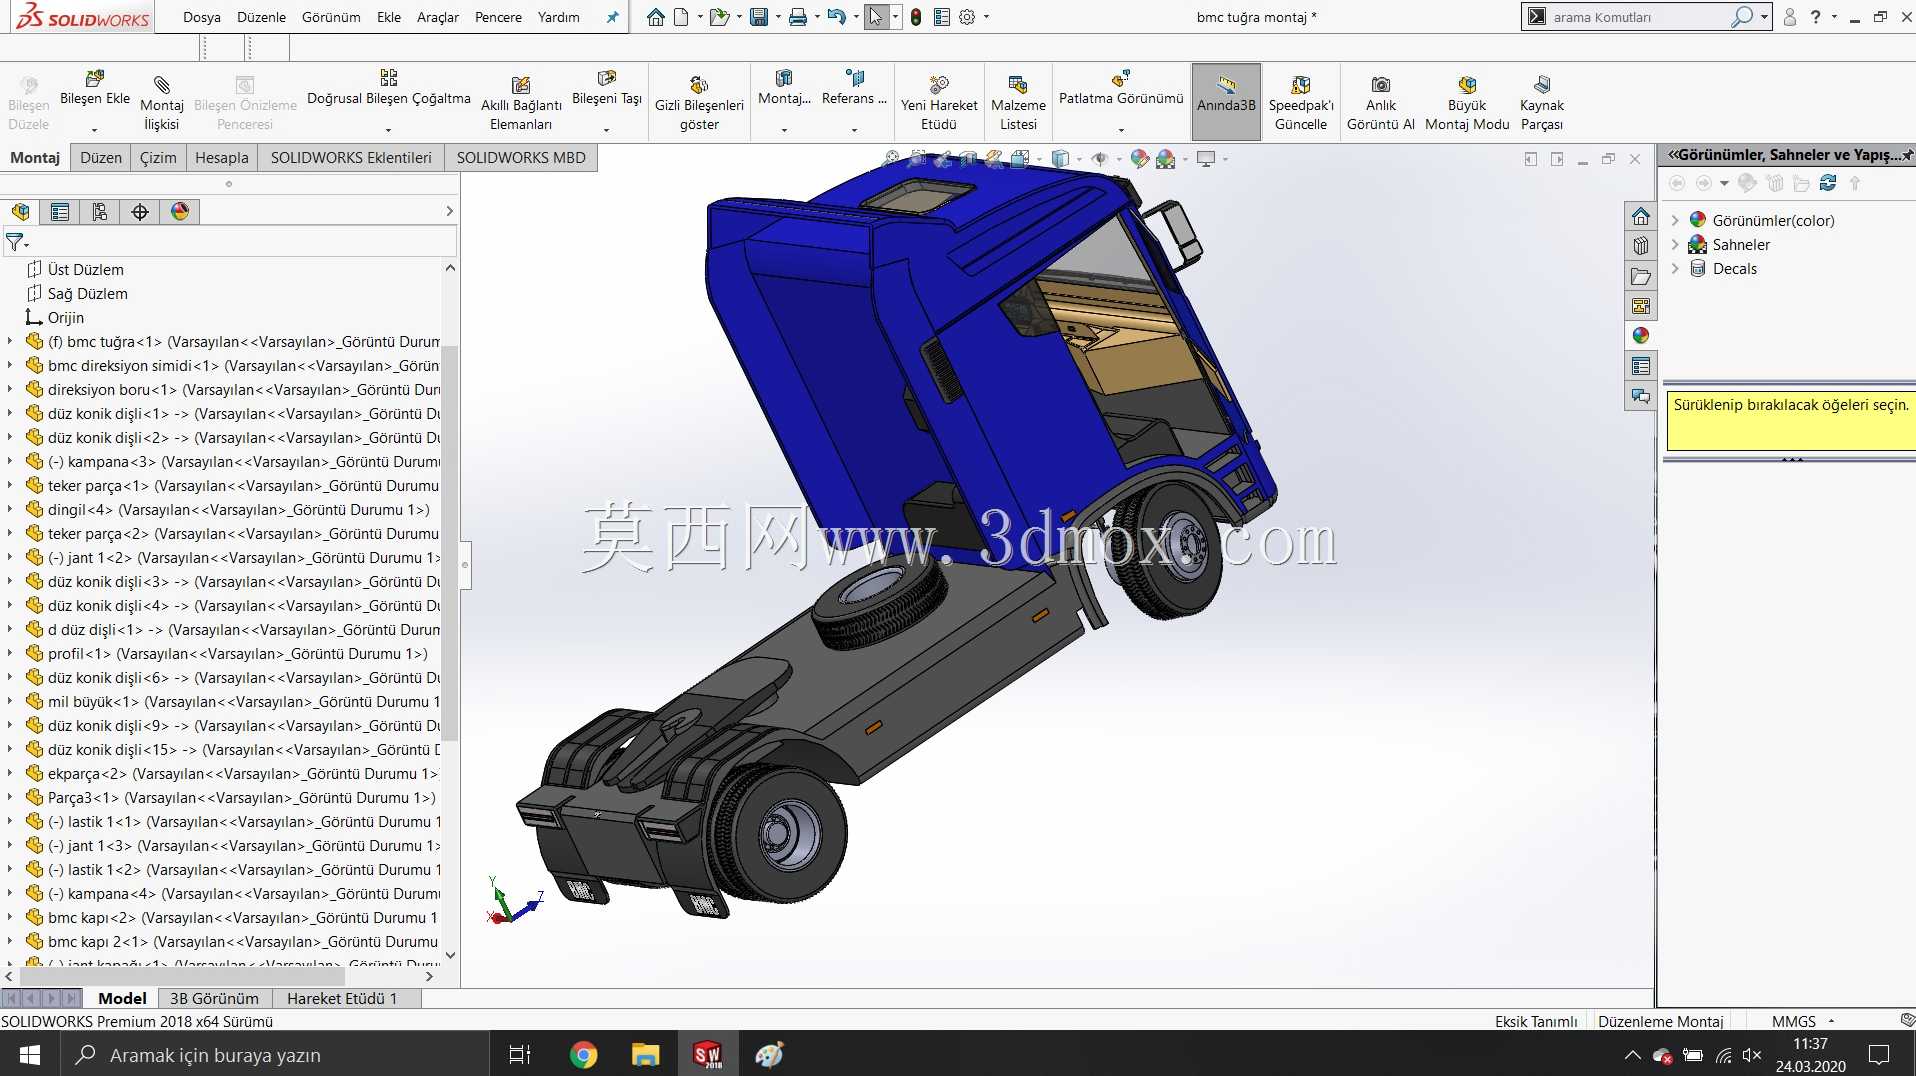The image size is (1916, 1076).
Task: Expand the Decals node
Action: pyautogui.click(x=1675, y=268)
